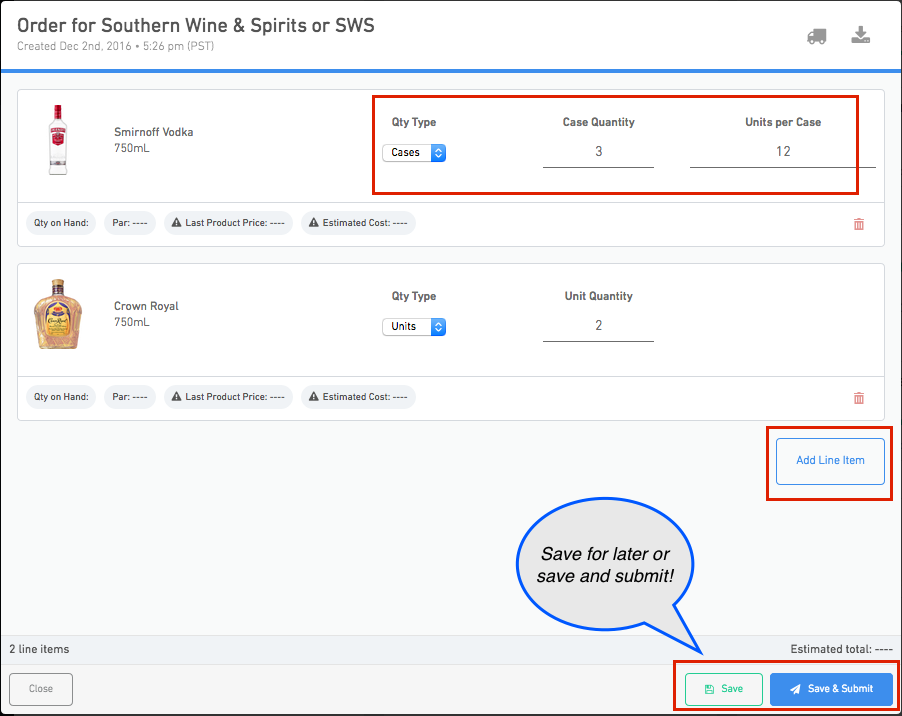Click the Unit Quantity field showing 2

coord(598,326)
